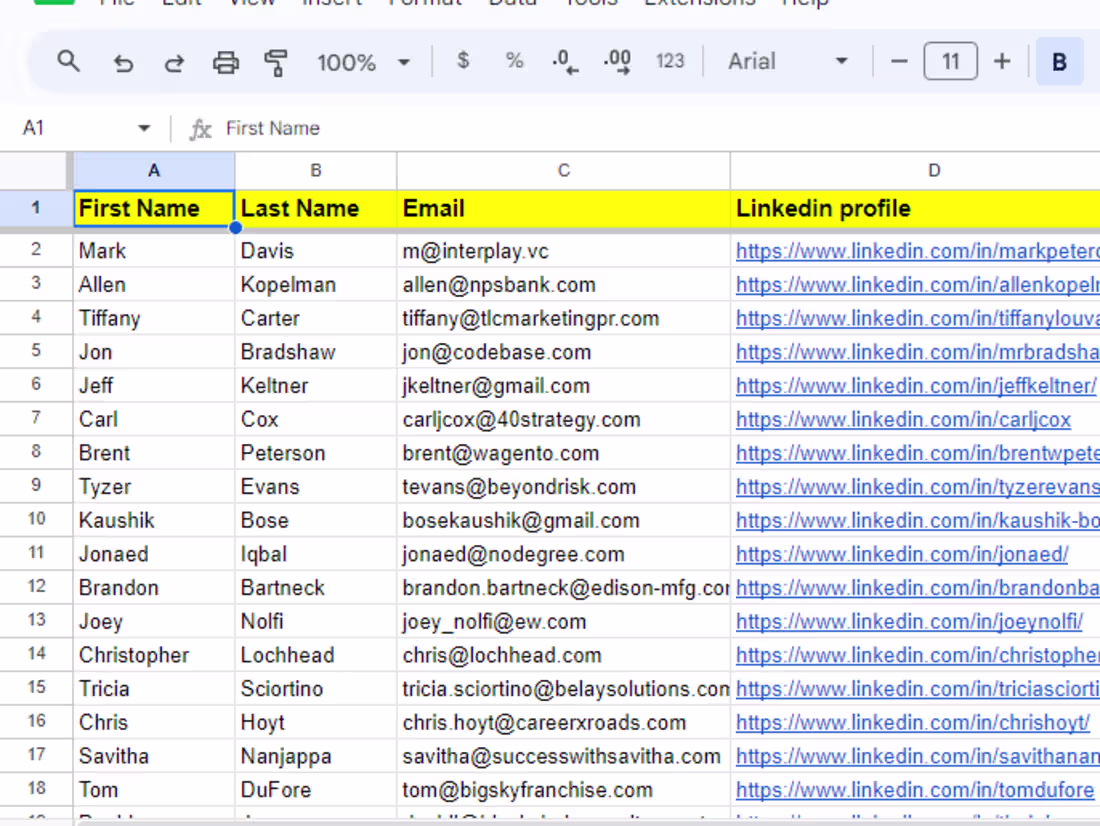Open the name box dropdown near A1
The width and height of the screenshot is (1100, 826).
[143, 128]
